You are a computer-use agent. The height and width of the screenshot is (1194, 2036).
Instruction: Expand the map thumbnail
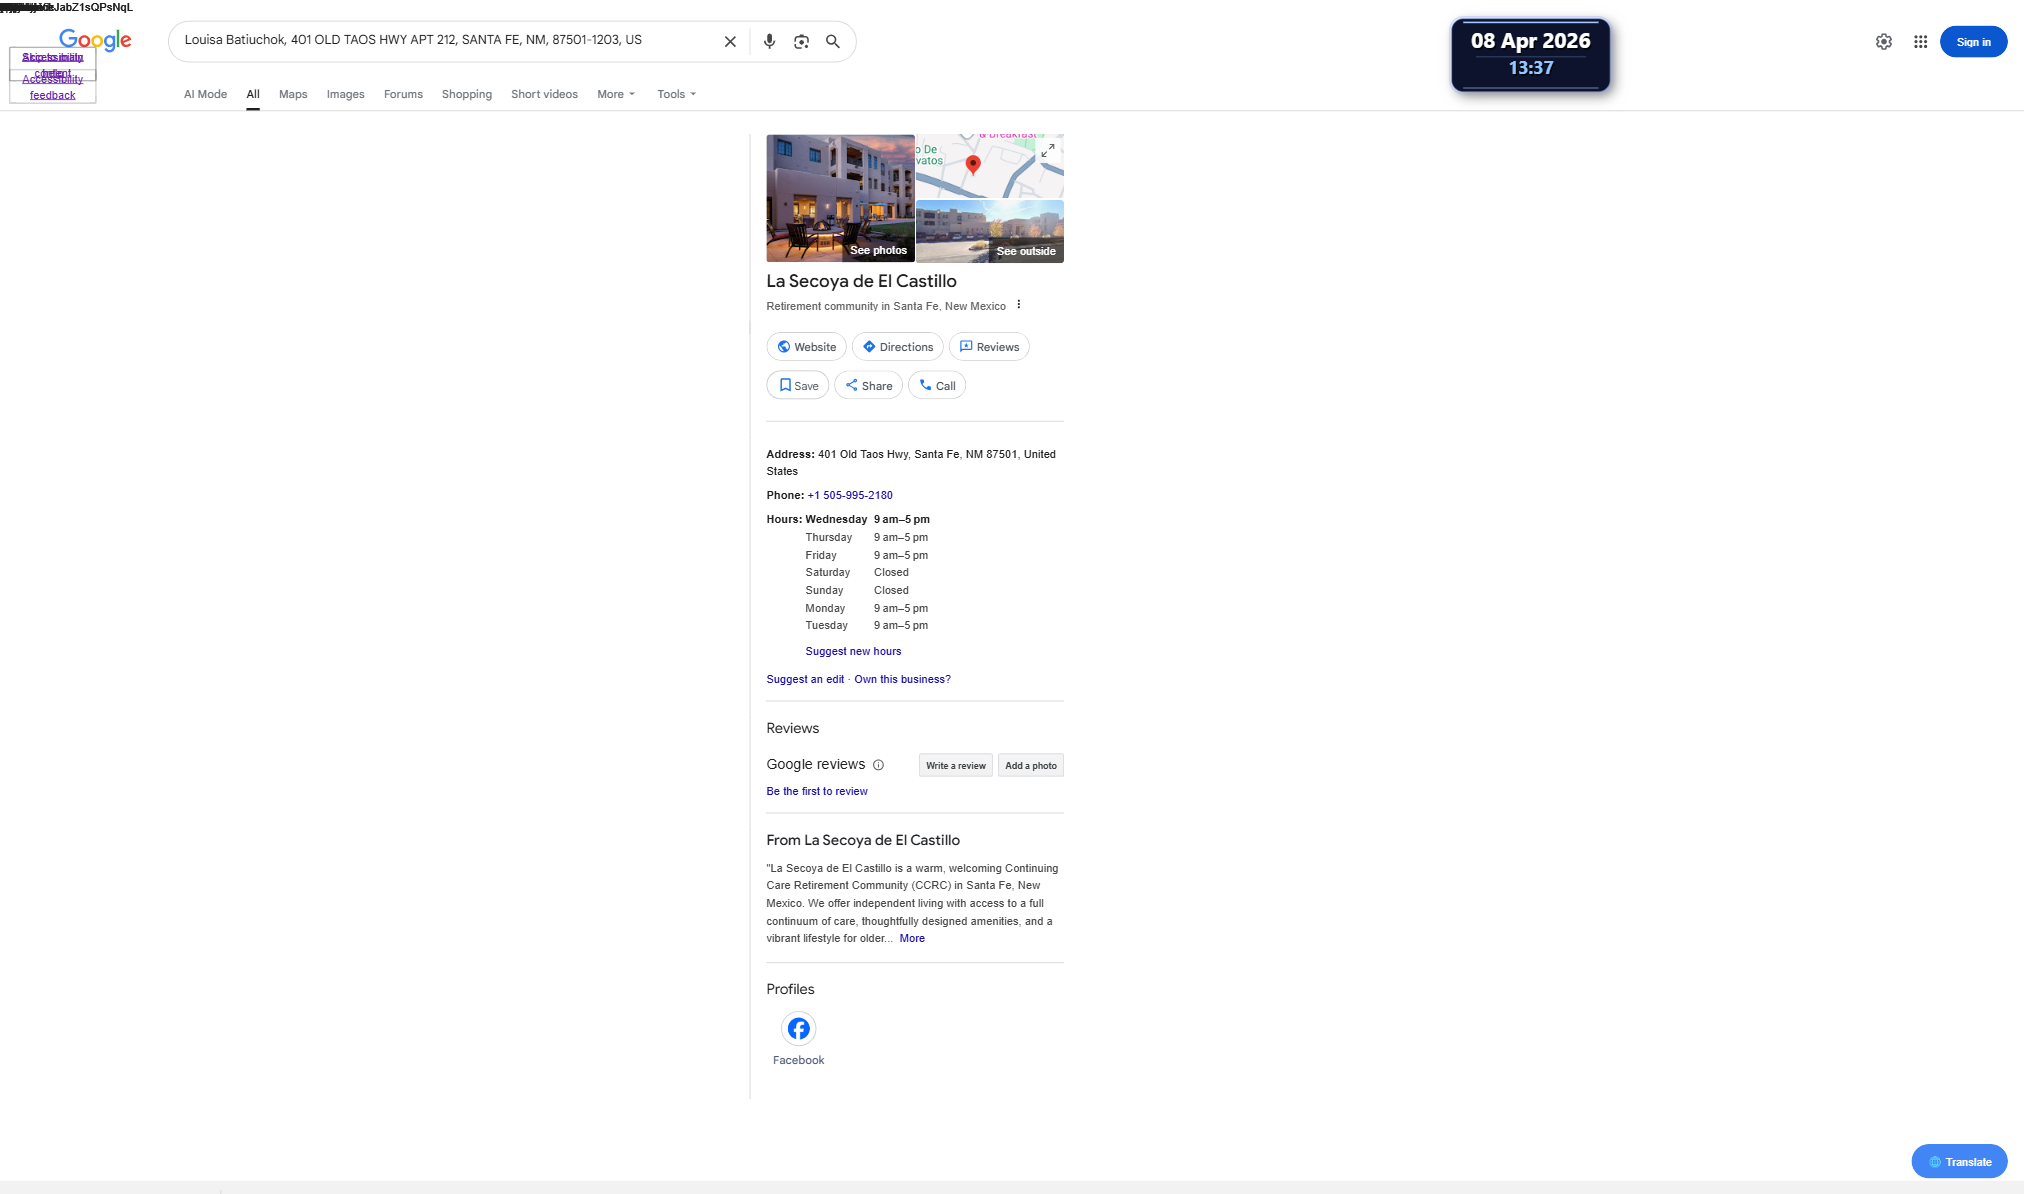click(1048, 150)
